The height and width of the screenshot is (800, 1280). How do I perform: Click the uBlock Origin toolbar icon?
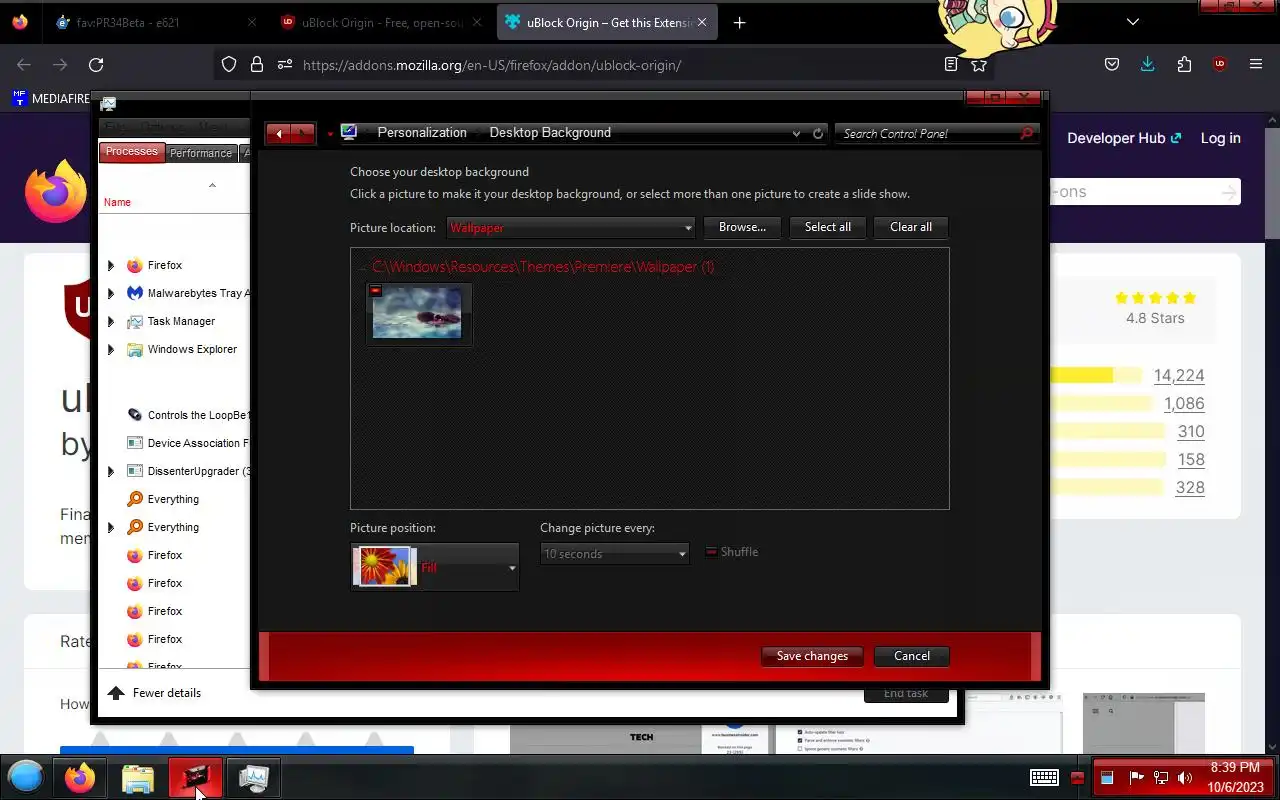(1220, 65)
